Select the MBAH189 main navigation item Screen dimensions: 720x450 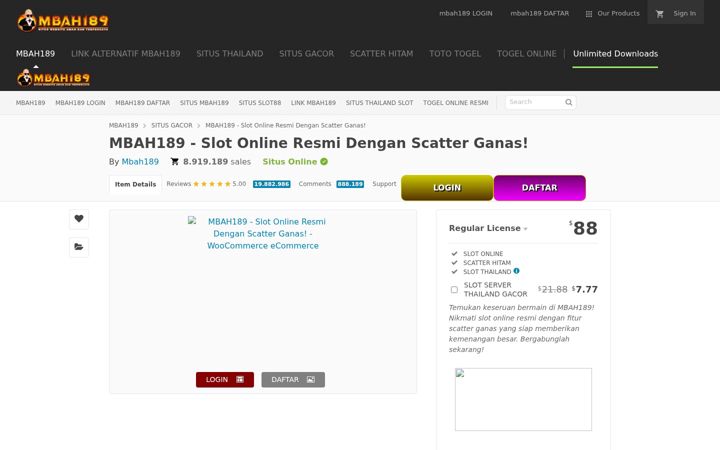point(35,54)
